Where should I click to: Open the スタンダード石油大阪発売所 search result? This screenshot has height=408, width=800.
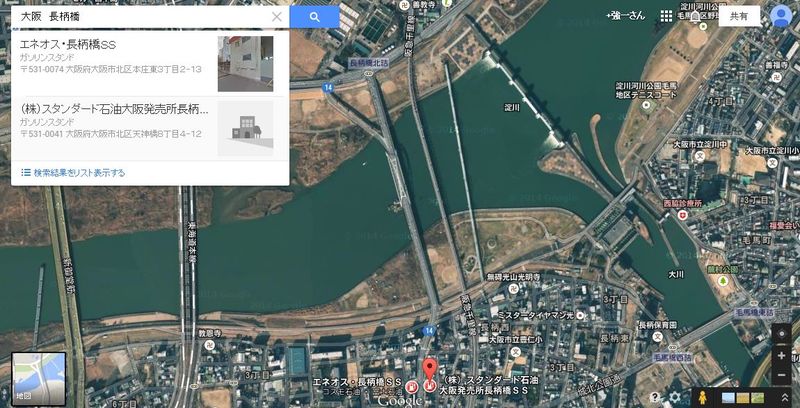[150, 128]
